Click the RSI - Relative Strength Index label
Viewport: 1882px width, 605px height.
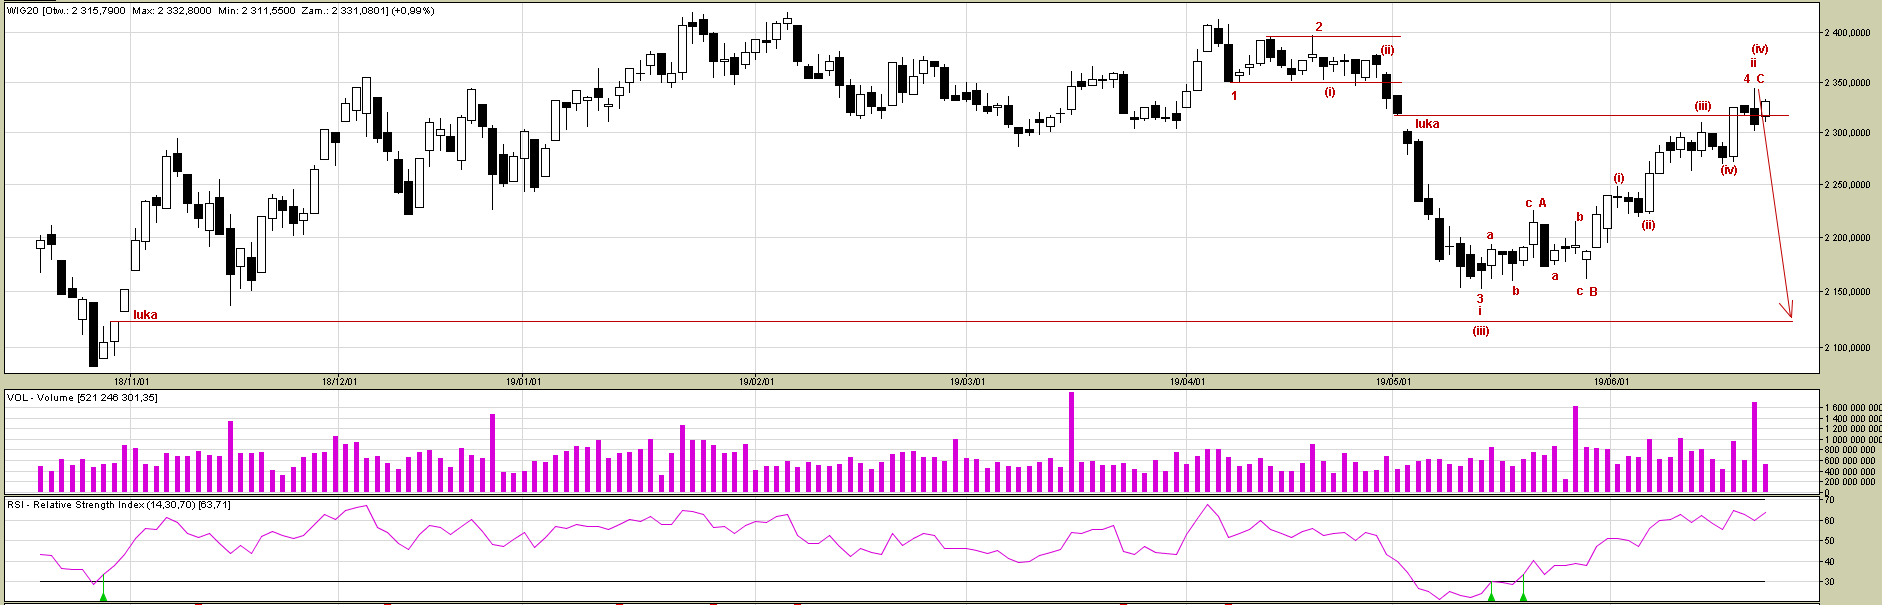[119, 505]
